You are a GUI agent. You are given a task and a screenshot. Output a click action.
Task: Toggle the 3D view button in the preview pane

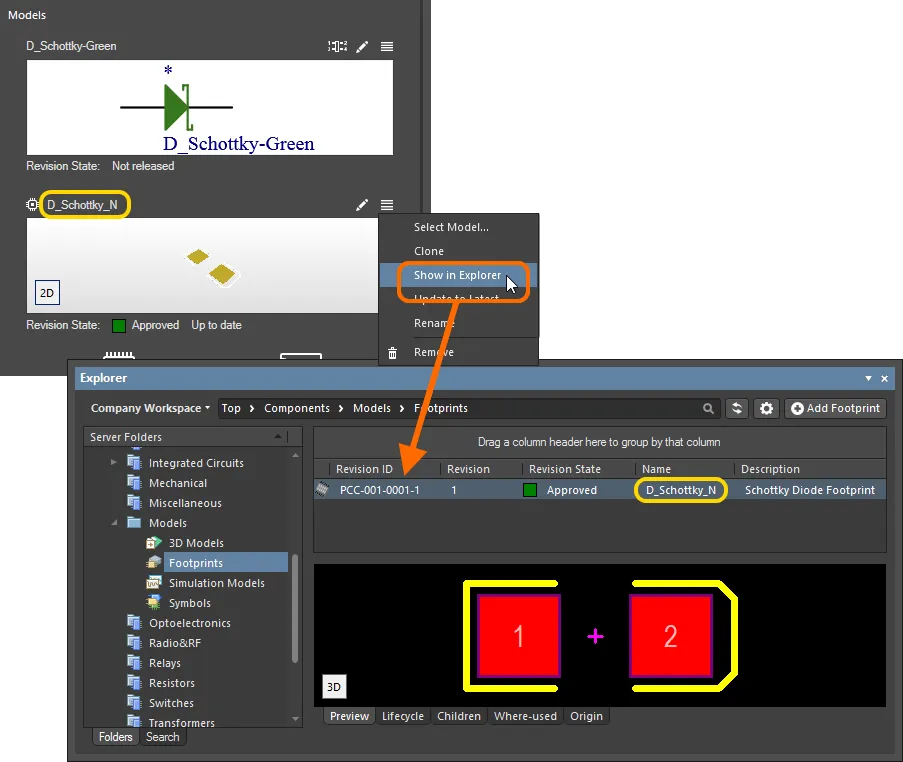pos(333,687)
